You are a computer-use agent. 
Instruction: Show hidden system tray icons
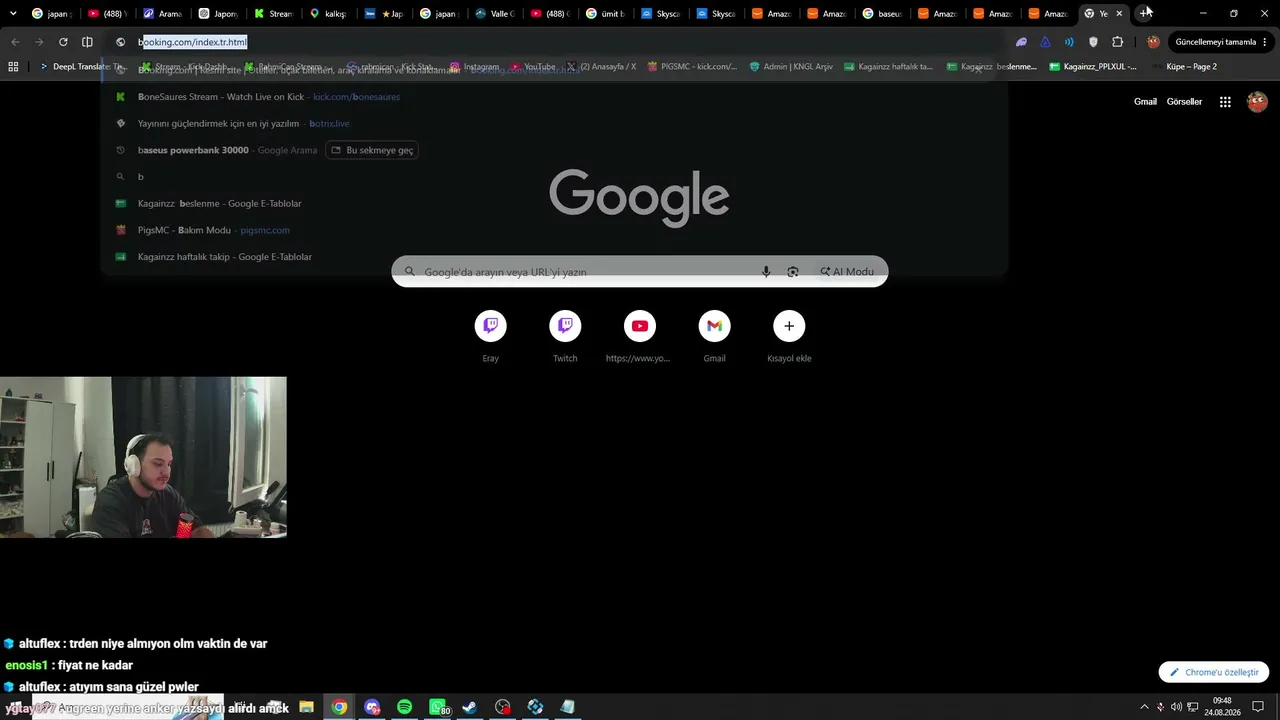click(x=1144, y=707)
